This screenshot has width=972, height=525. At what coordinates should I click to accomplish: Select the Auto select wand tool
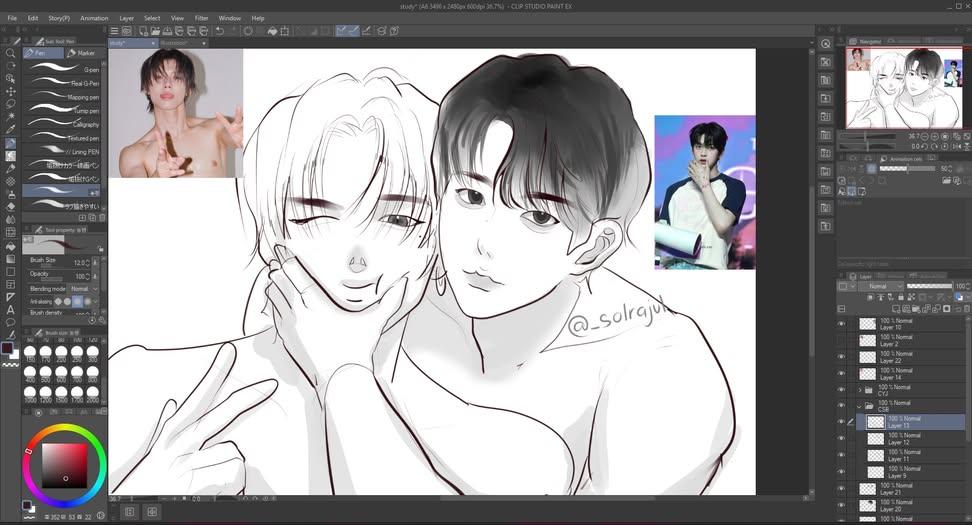tap(11, 117)
